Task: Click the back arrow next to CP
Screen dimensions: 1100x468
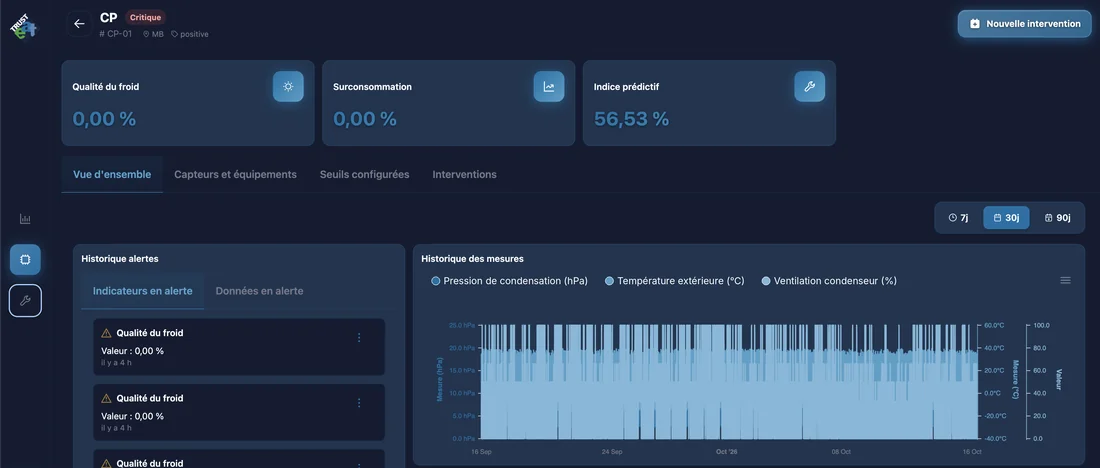Action: click(x=79, y=24)
